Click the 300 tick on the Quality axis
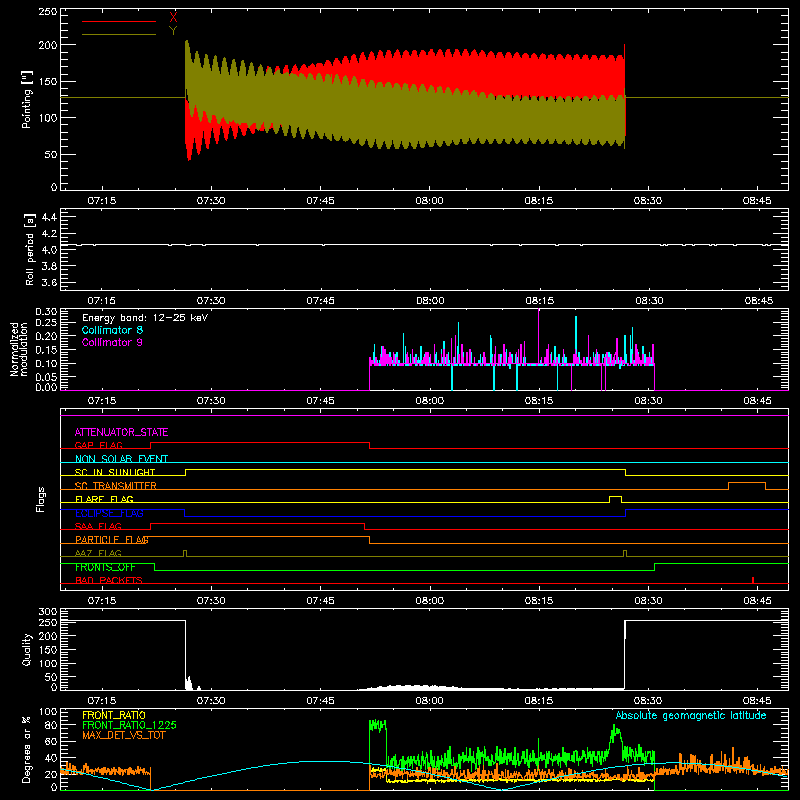 coord(48,612)
